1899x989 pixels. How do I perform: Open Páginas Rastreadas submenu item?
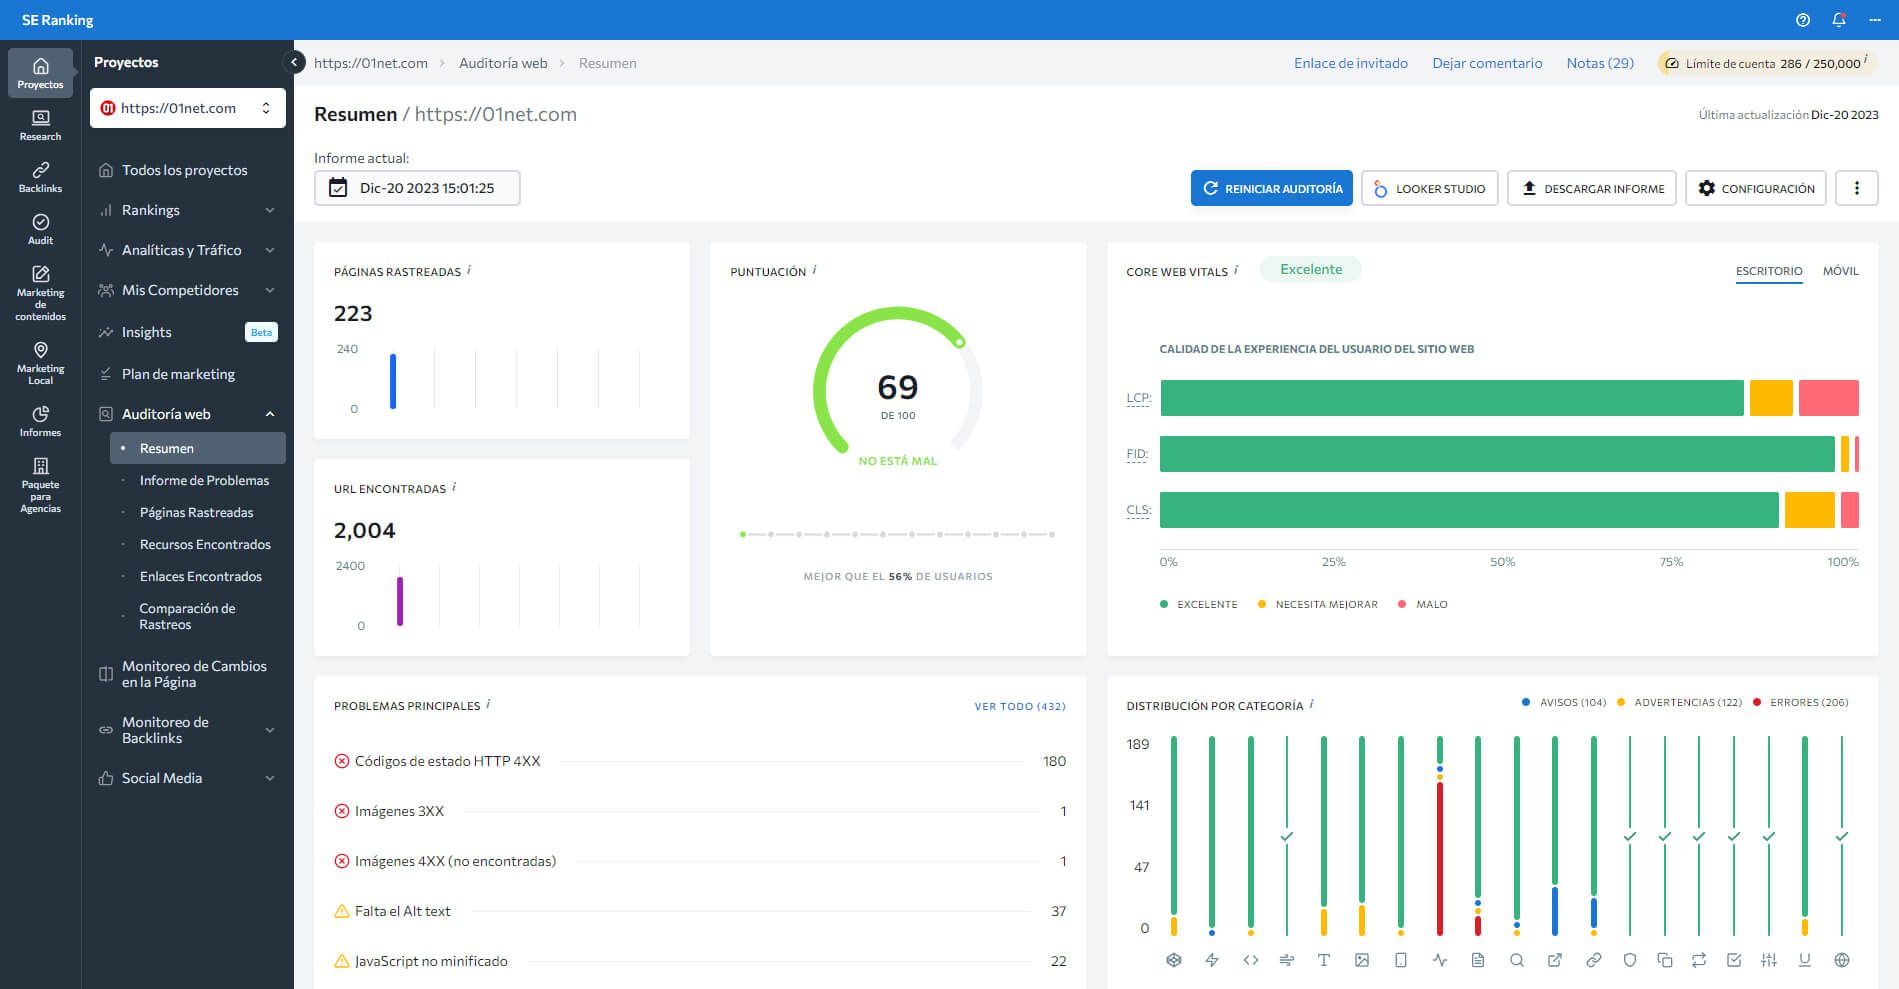pyautogui.click(x=198, y=512)
